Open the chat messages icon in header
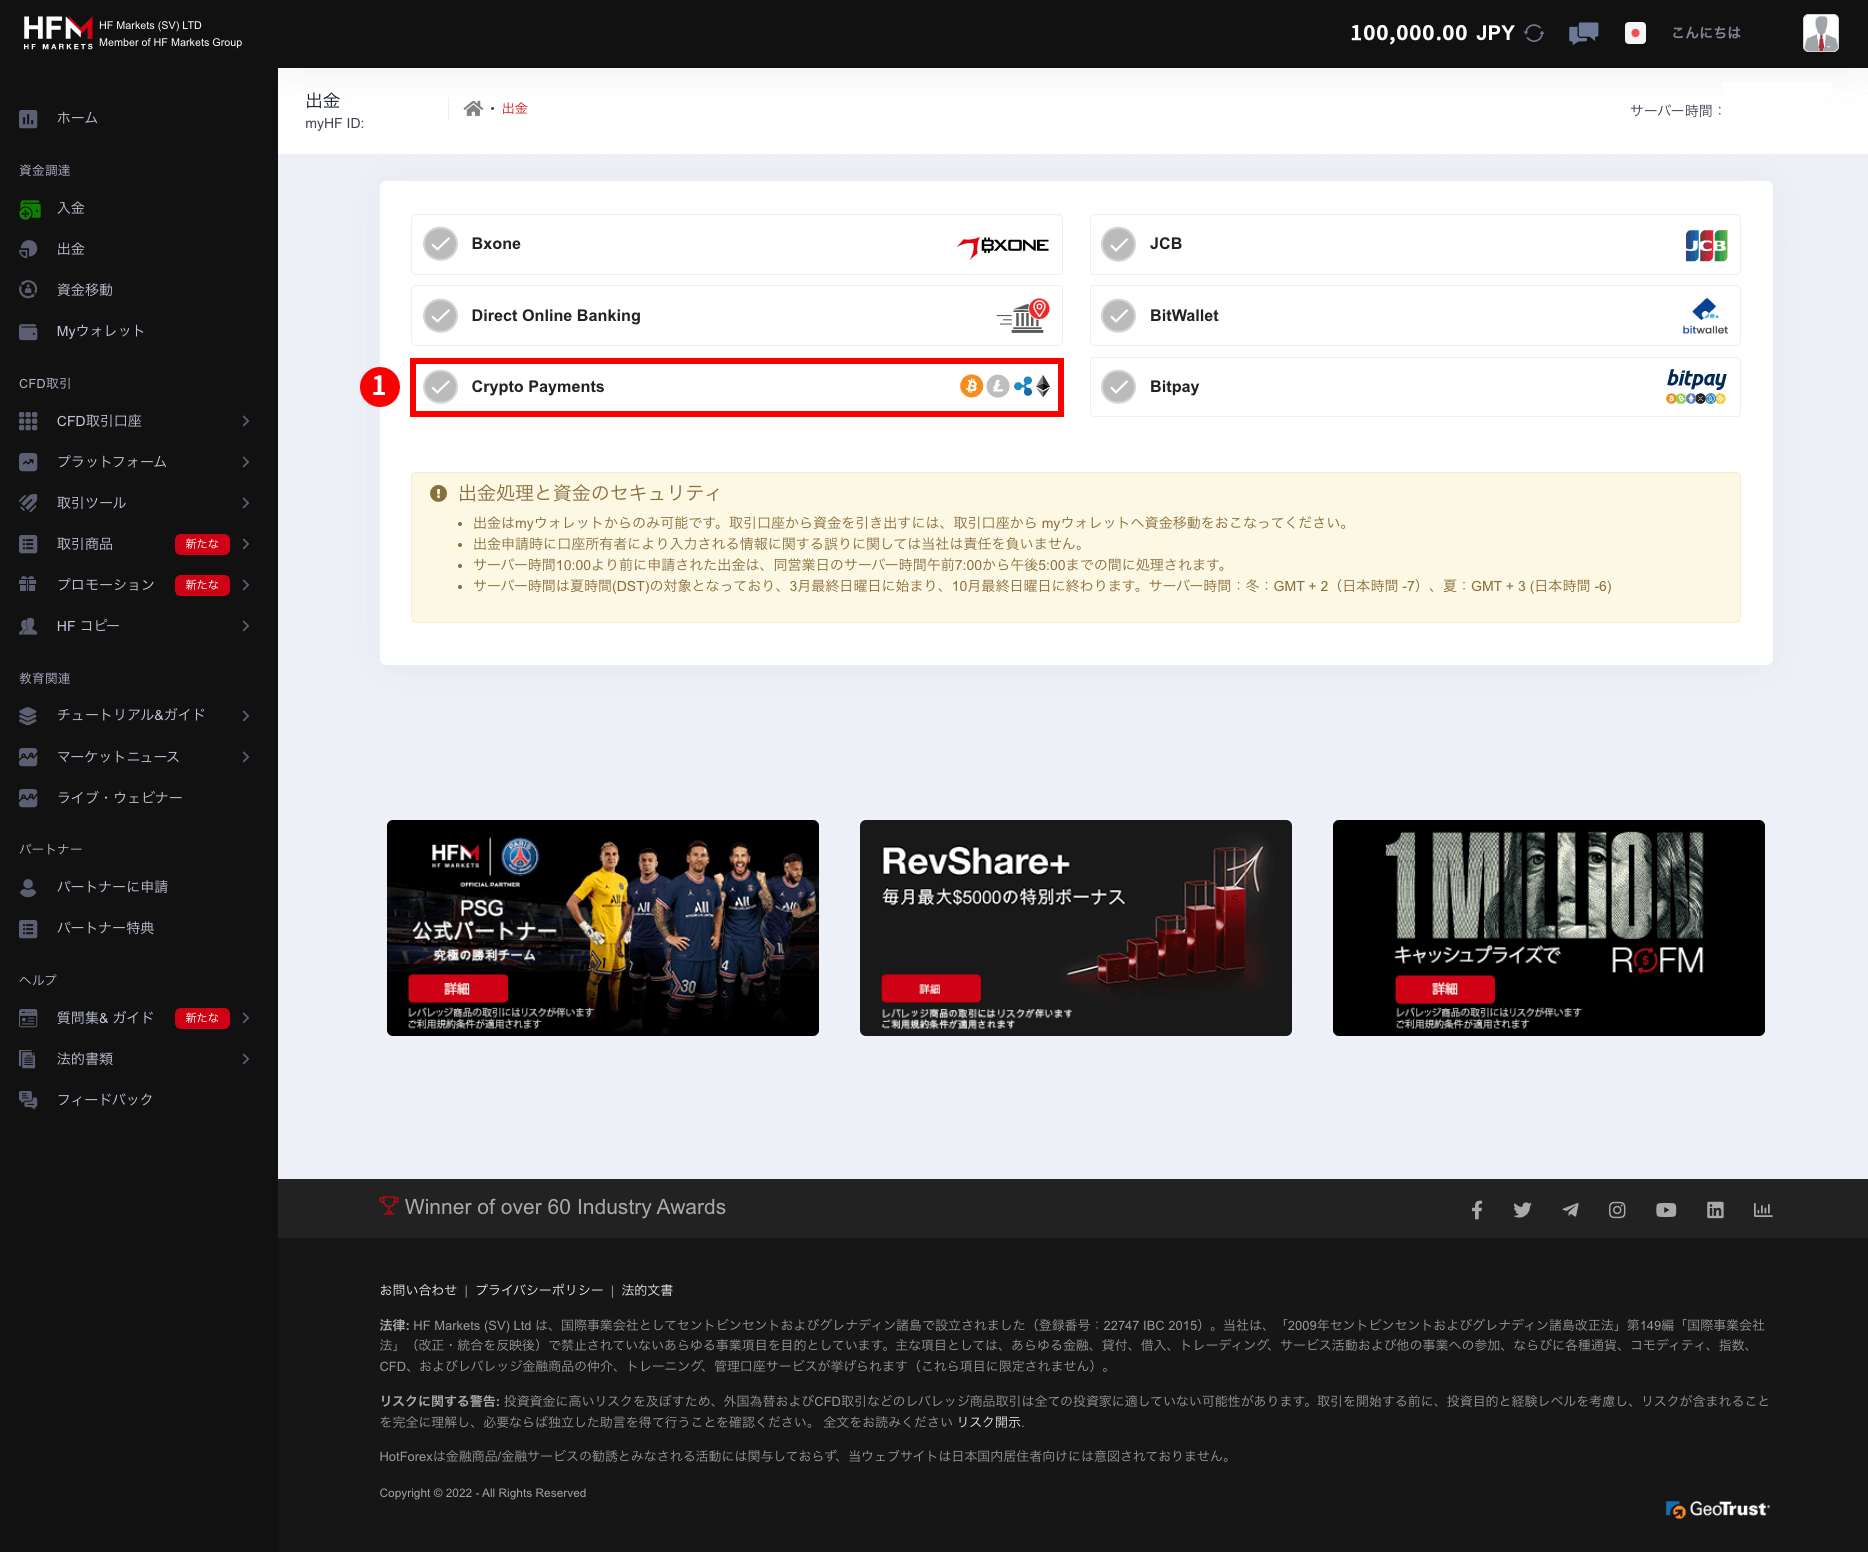Image resolution: width=1868 pixels, height=1552 pixels. [1583, 32]
